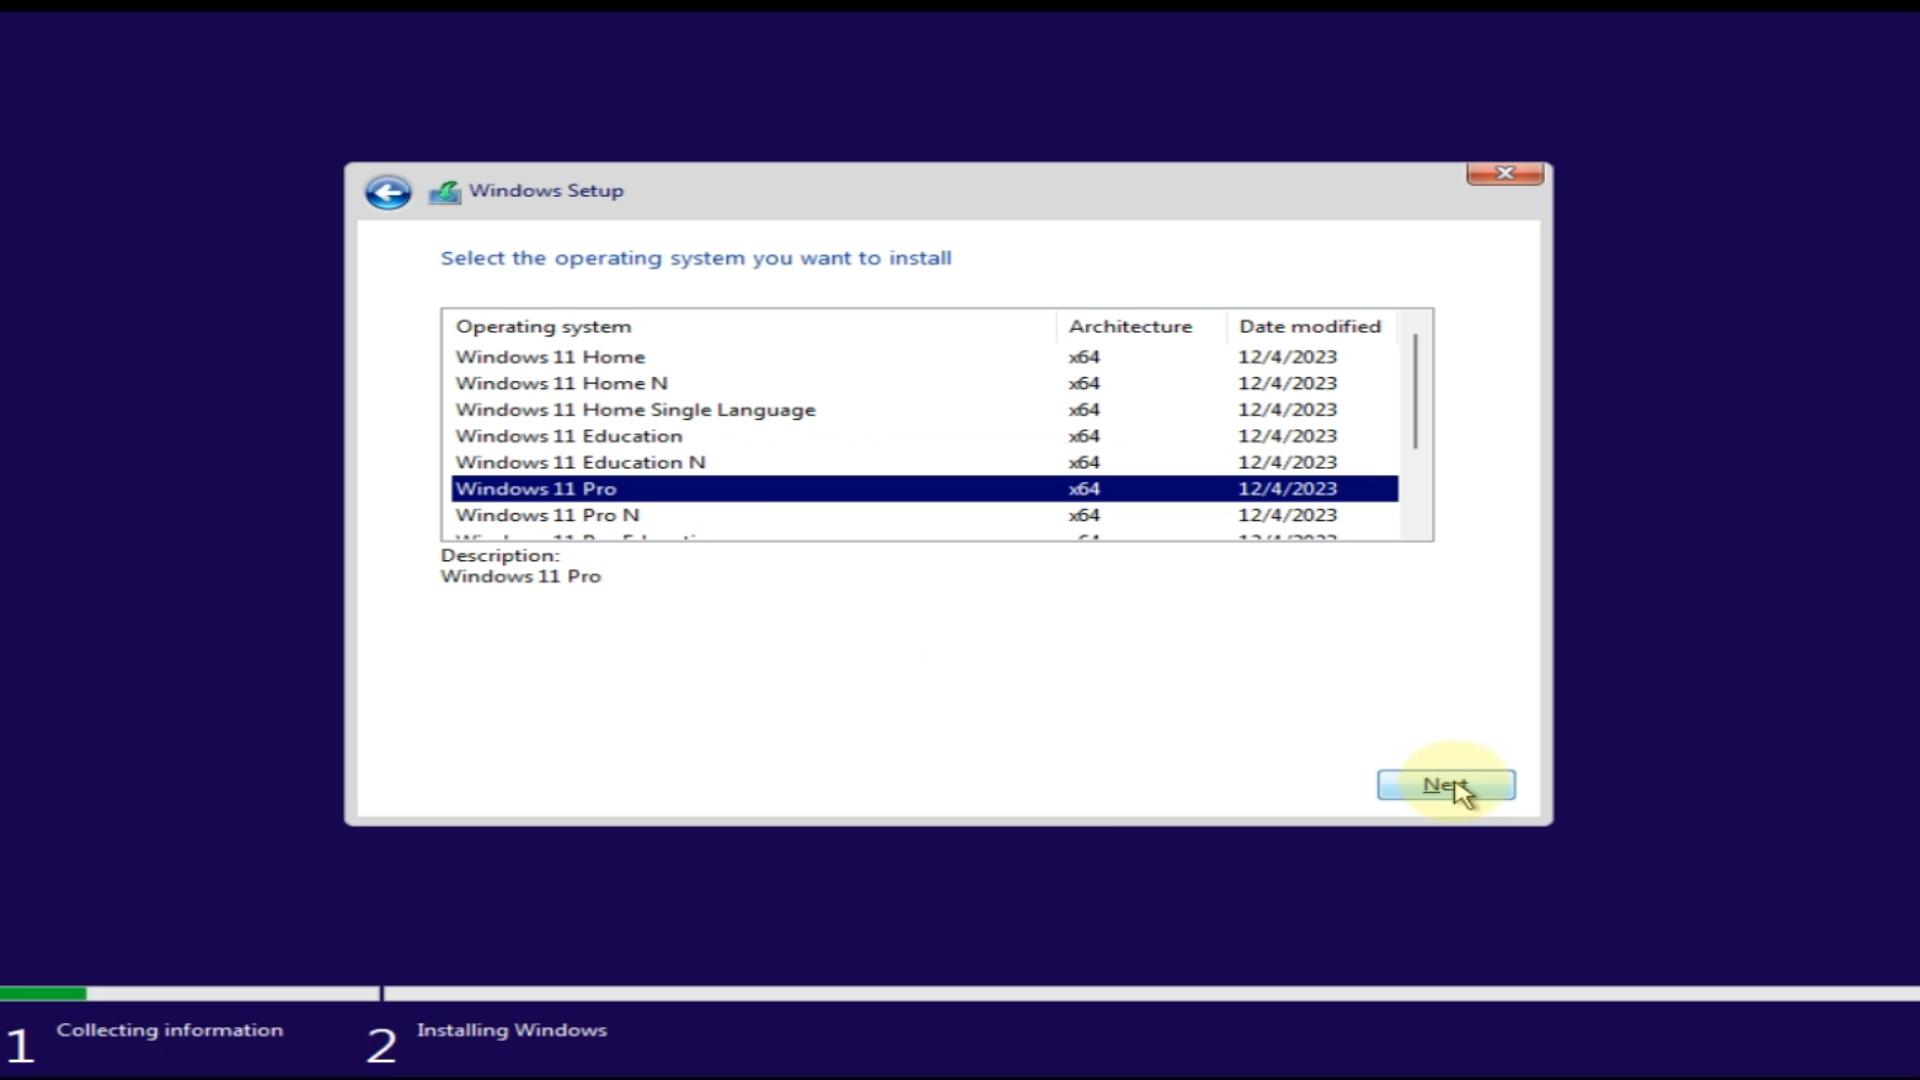Screen dimensions: 1920x1080
Task: Click the Architecture column header
Action: 1141,326
